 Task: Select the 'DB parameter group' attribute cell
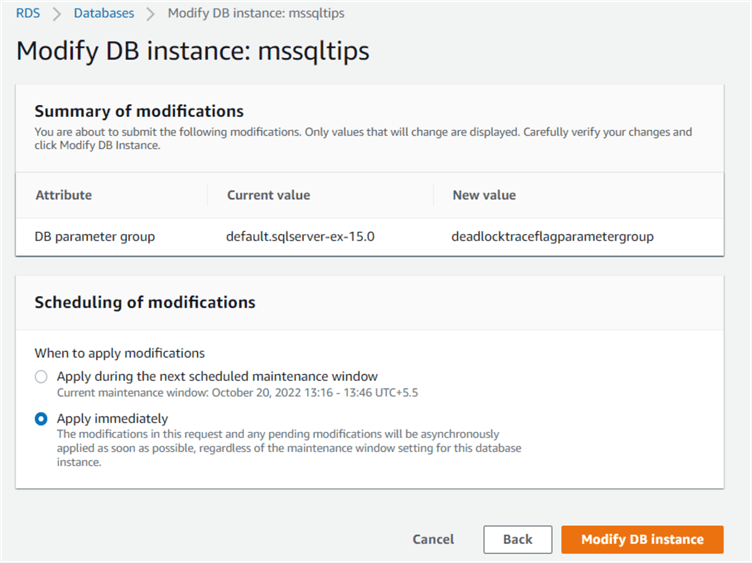coord(95,237)
